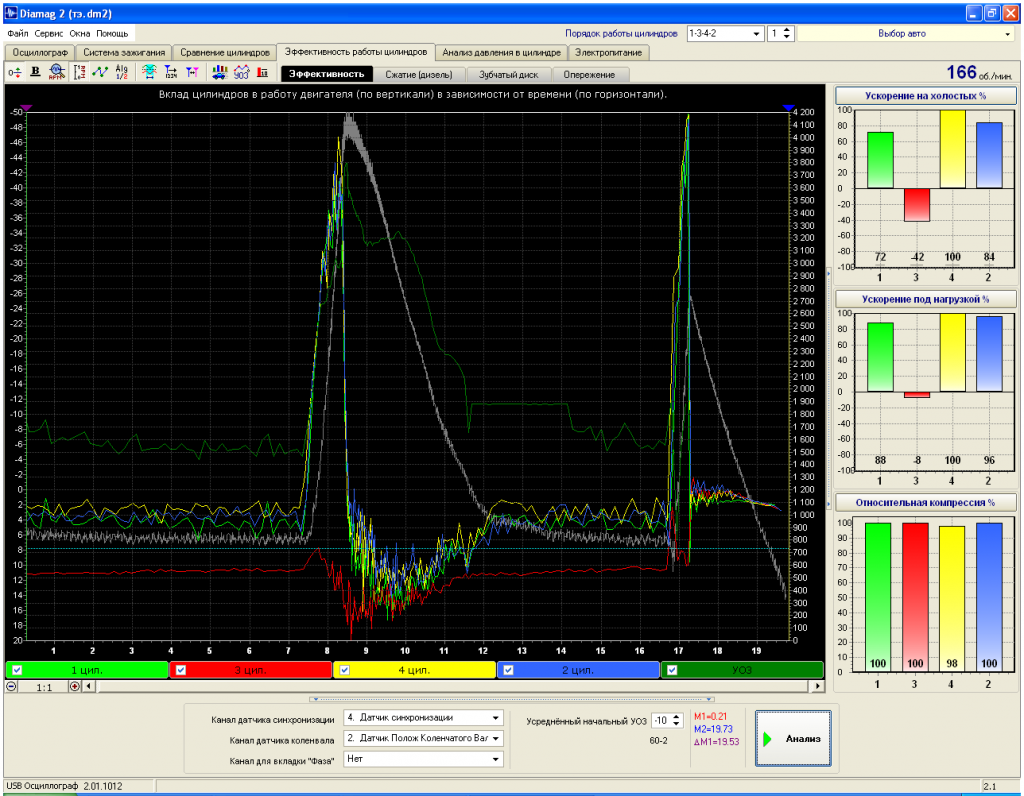Toggle the УОЗ checkbox
The image size is (1024, 796).
pos(672,670)
